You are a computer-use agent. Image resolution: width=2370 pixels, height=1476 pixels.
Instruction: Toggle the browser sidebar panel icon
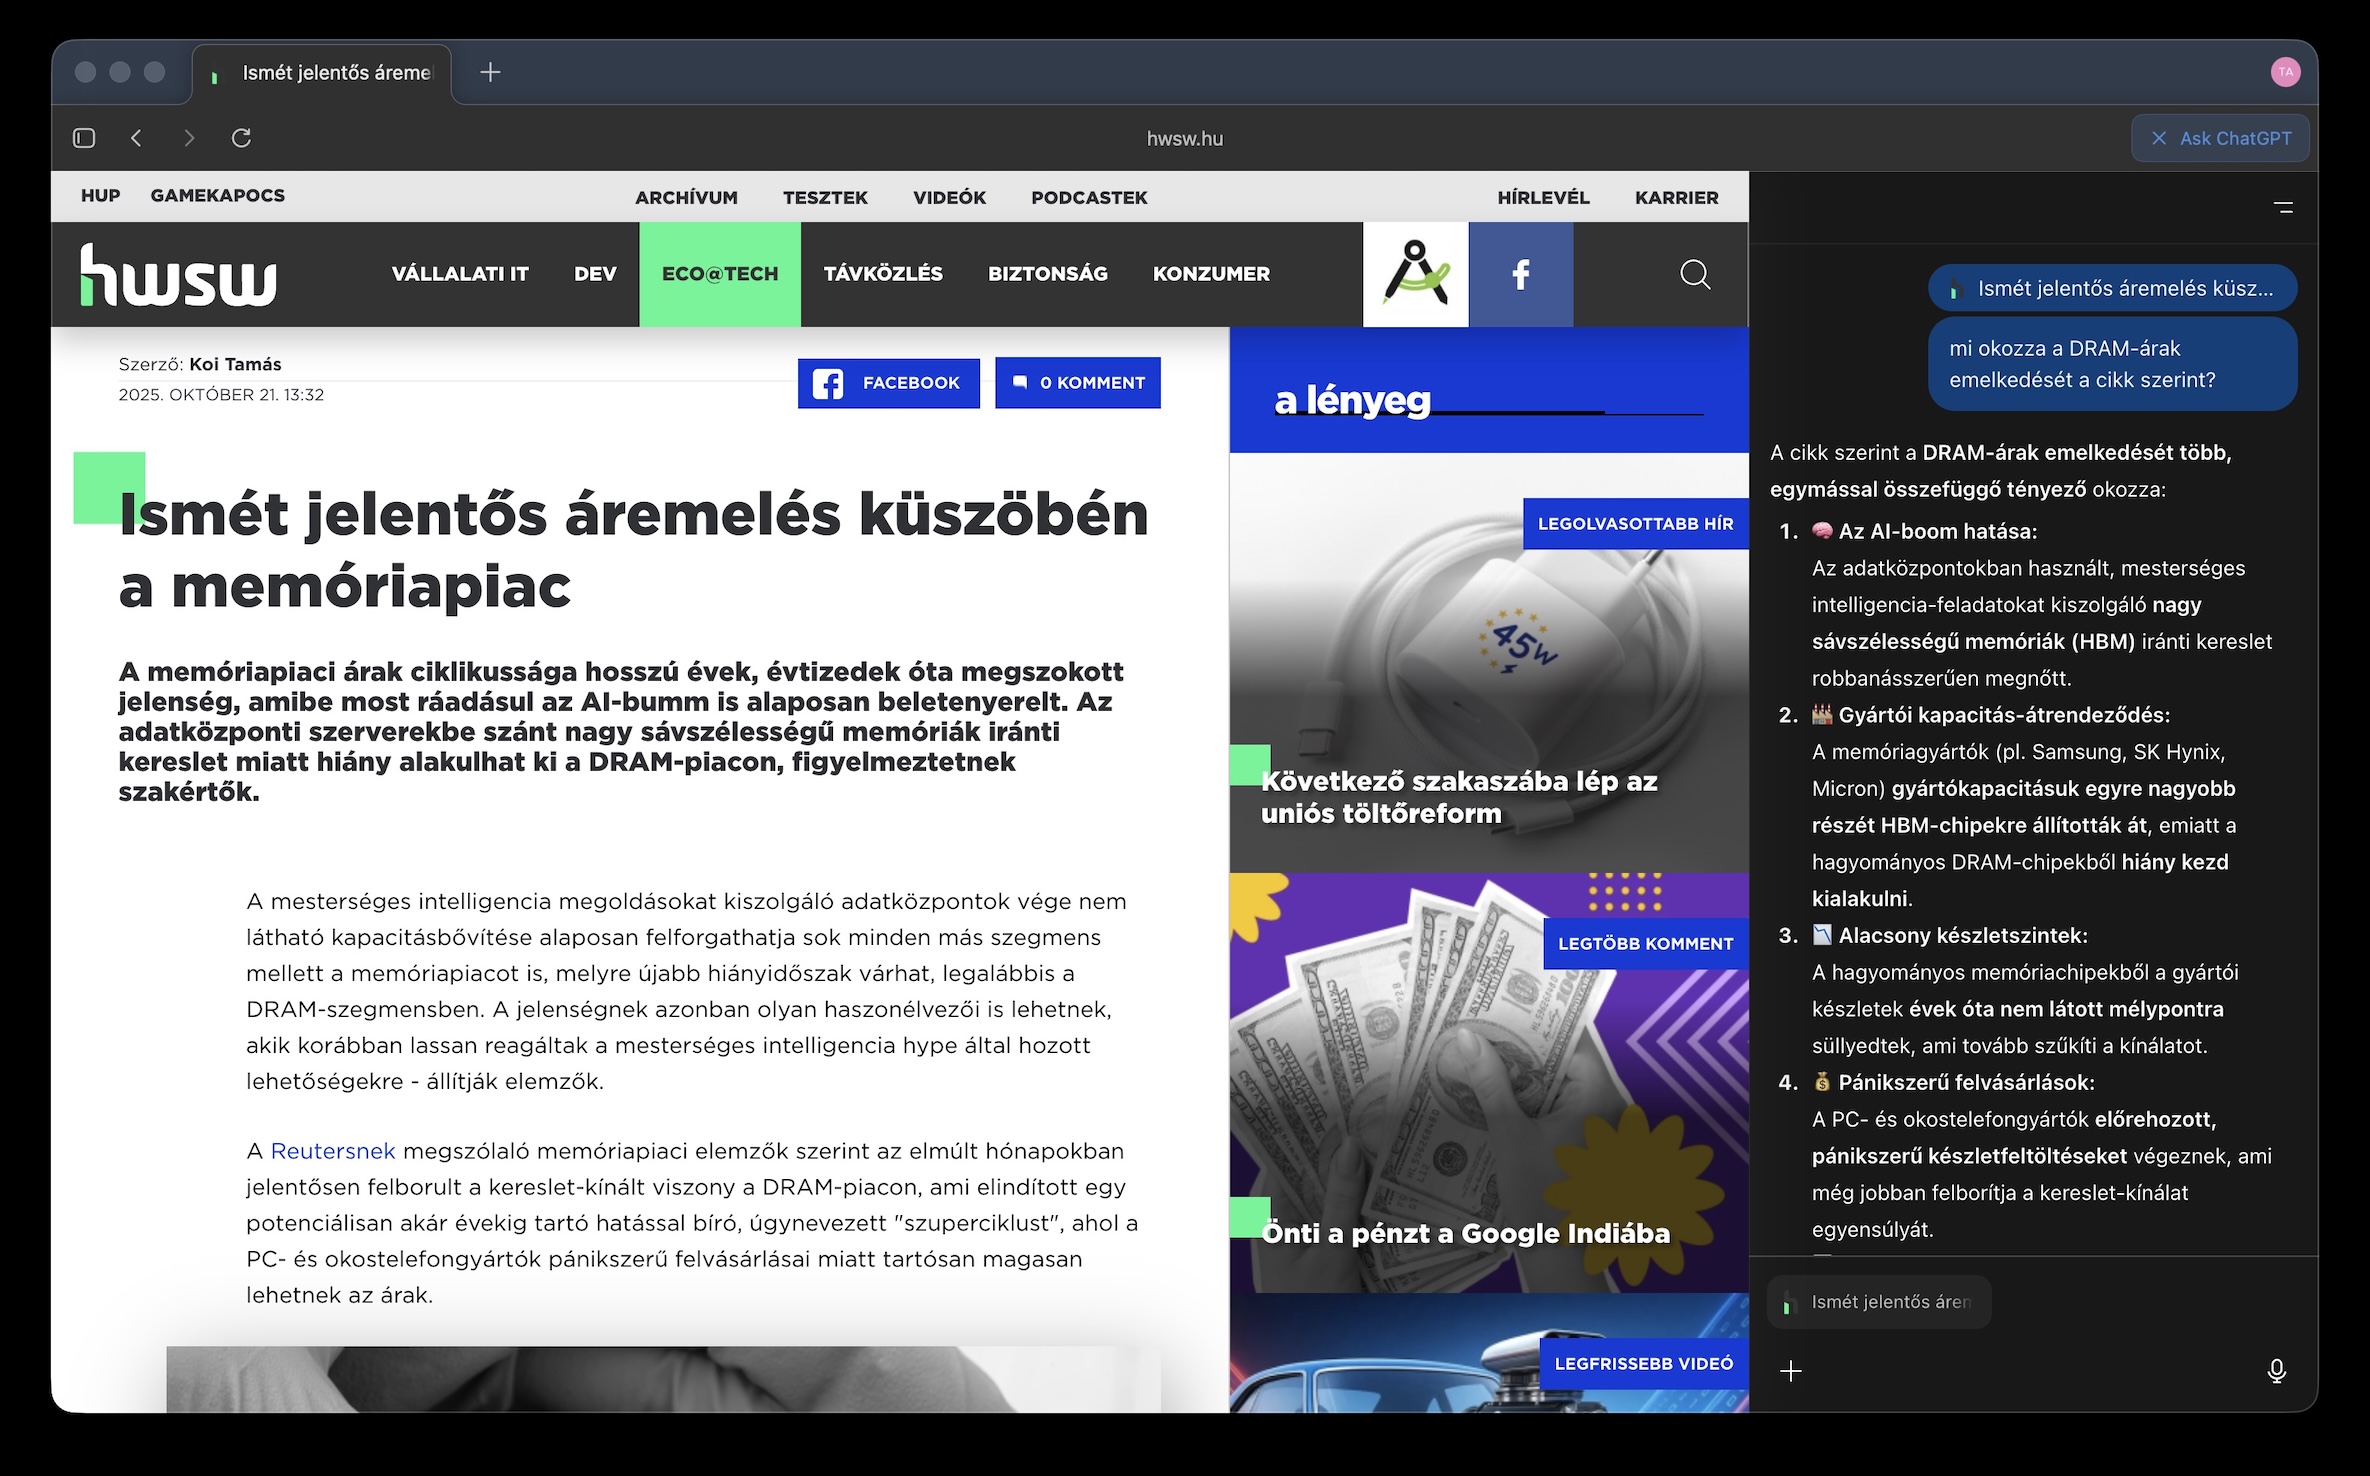[x=84, y=138]
